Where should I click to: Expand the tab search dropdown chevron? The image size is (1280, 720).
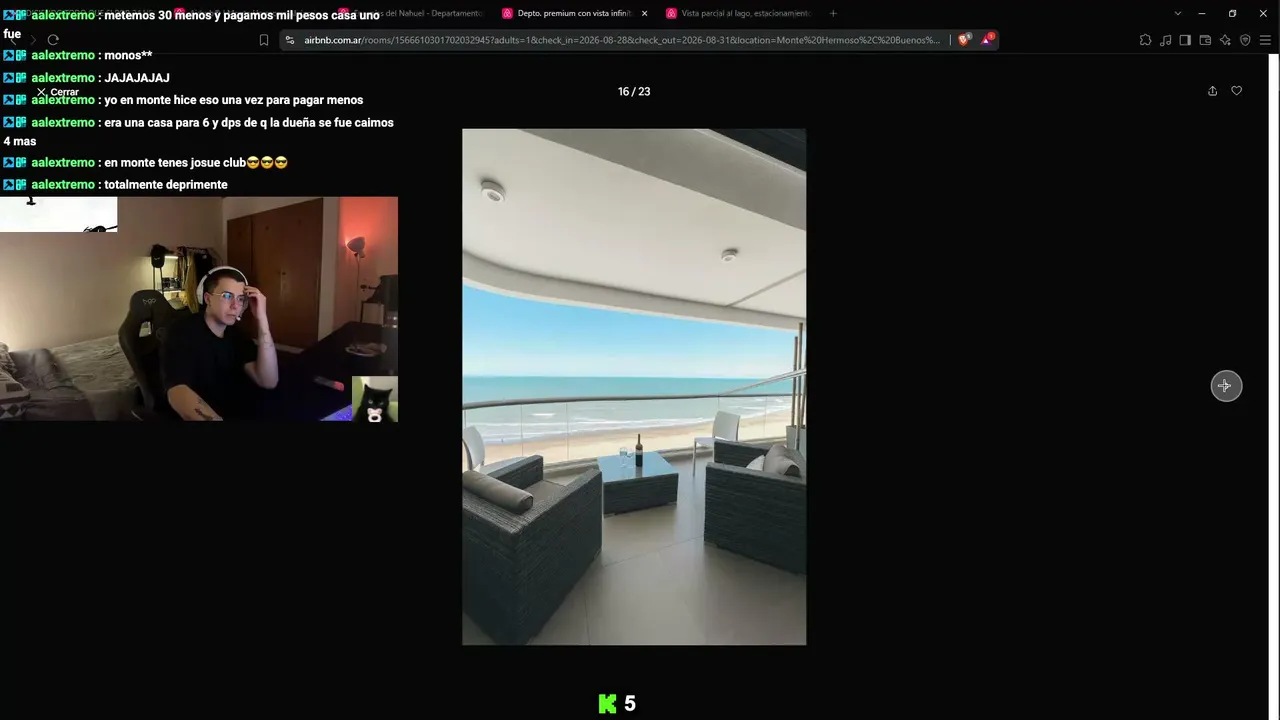pos(1177,13)
